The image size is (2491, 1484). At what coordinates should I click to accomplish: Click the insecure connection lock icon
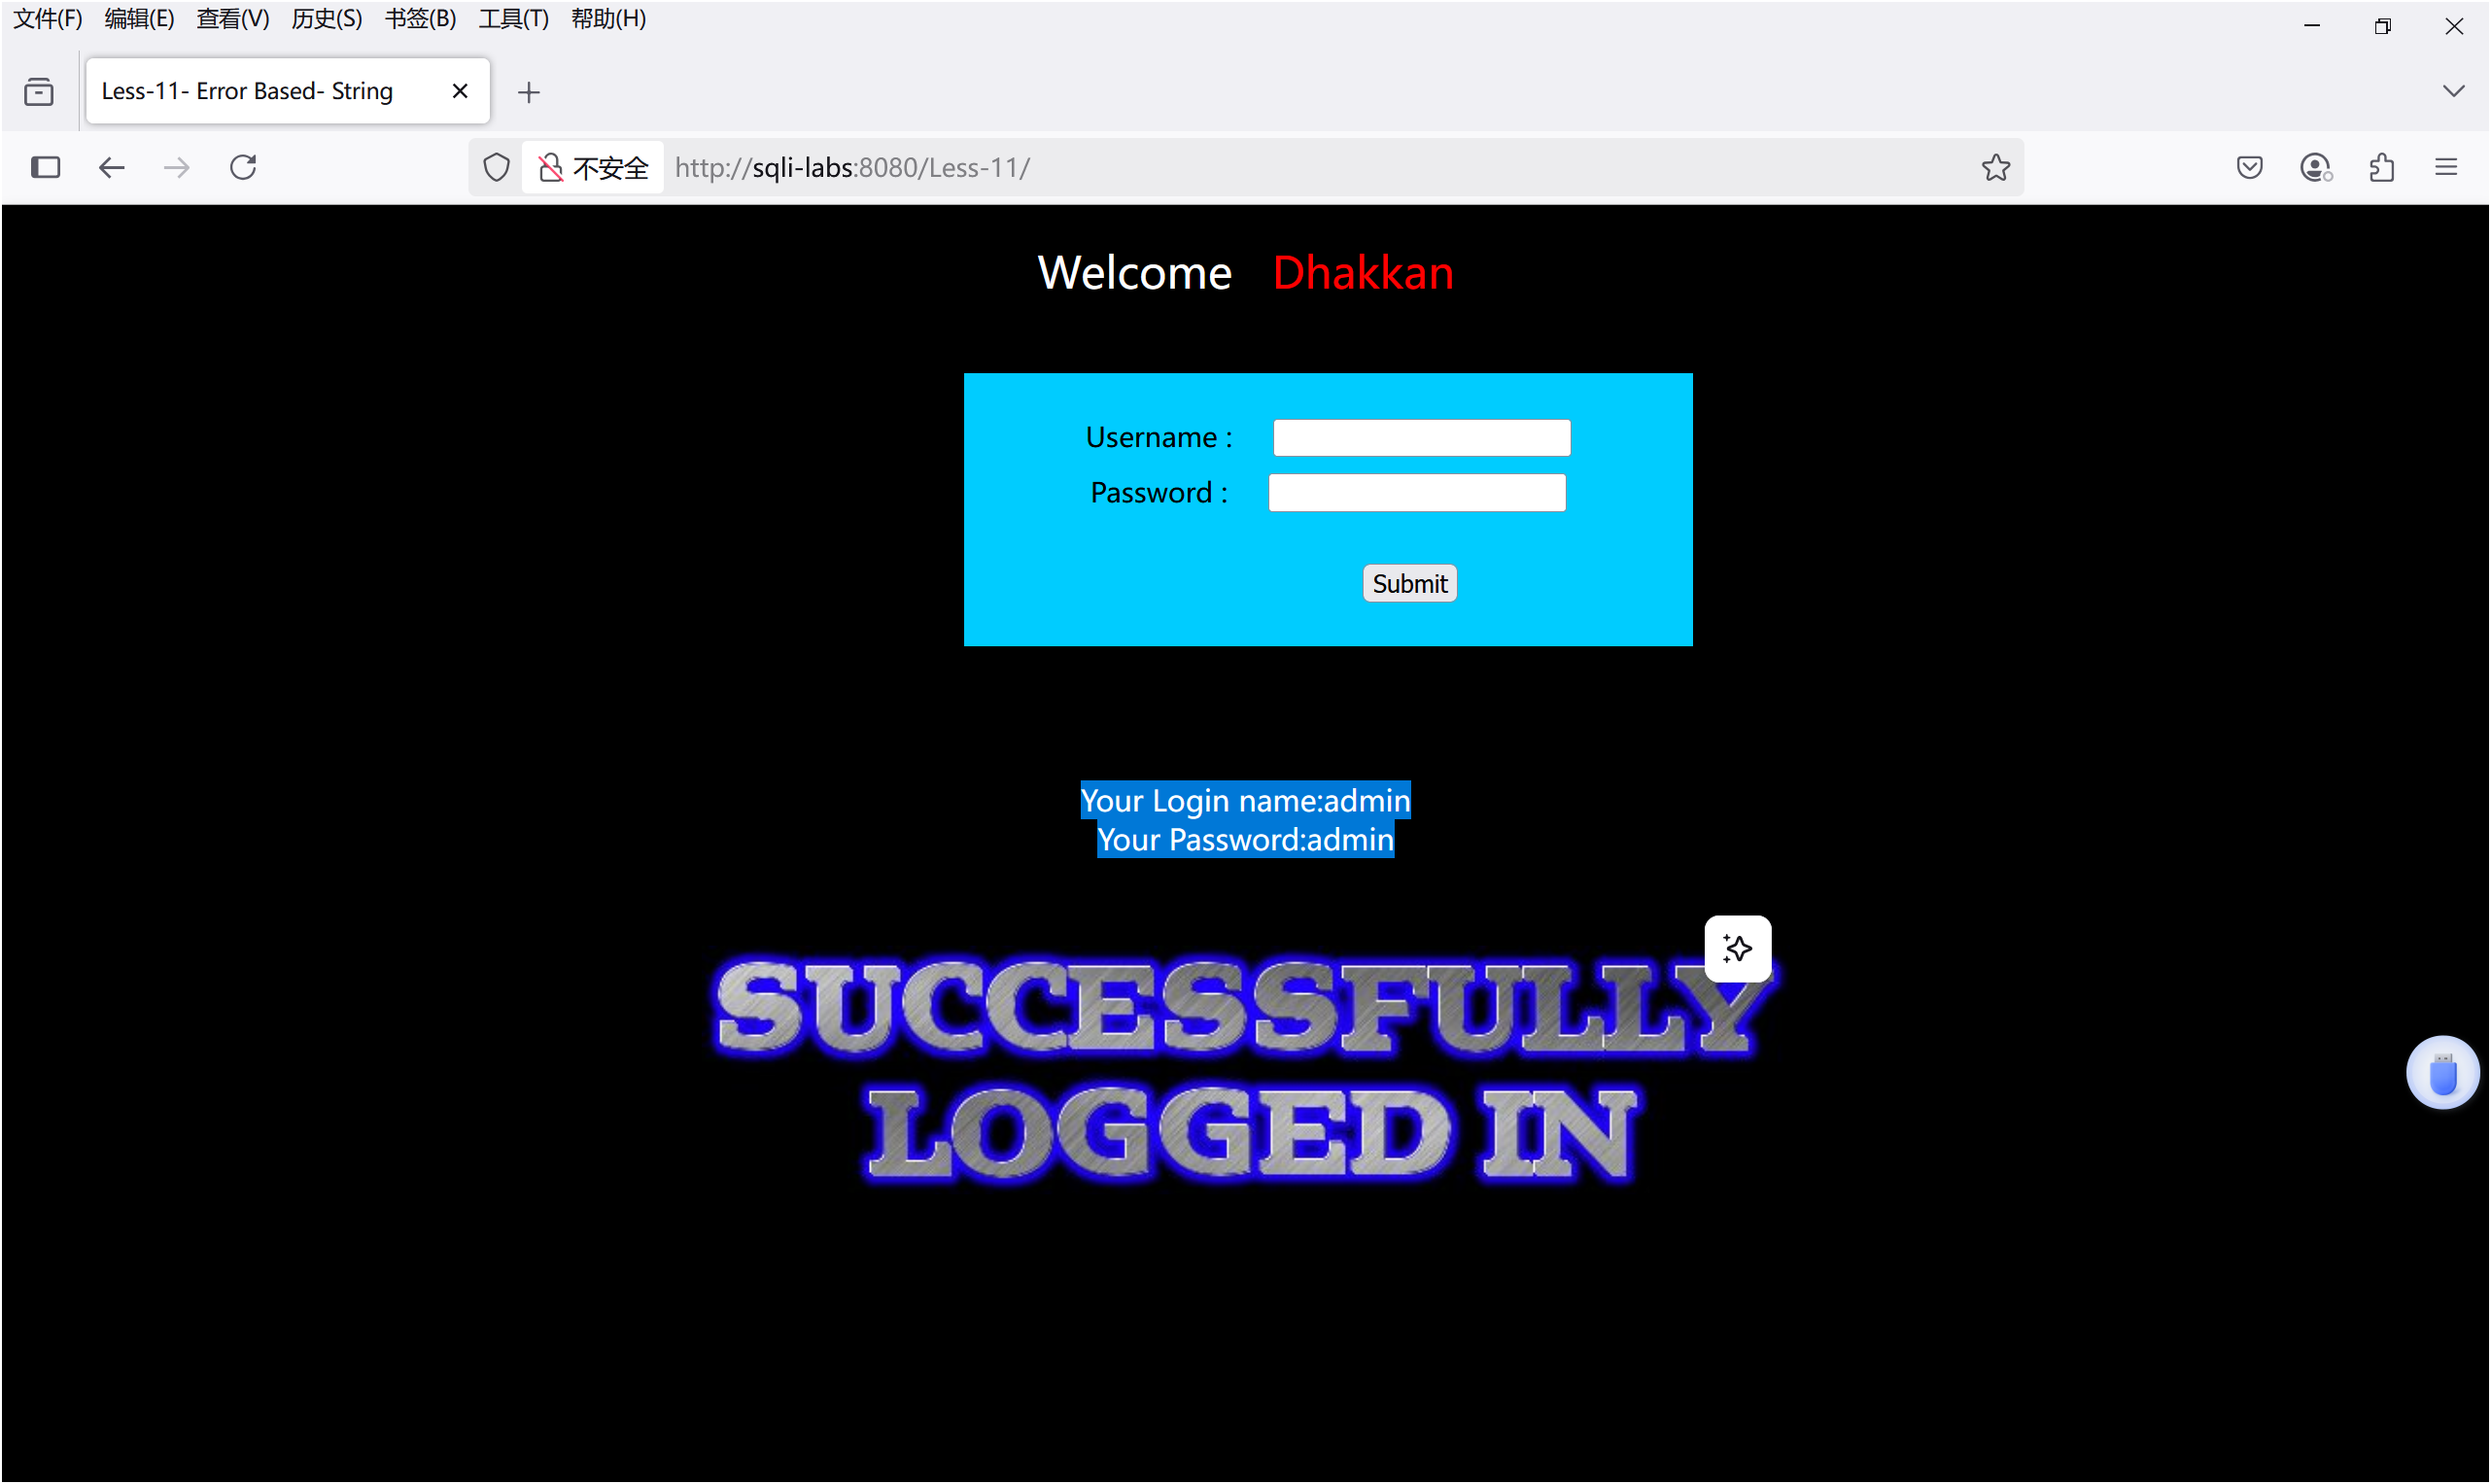551,167
